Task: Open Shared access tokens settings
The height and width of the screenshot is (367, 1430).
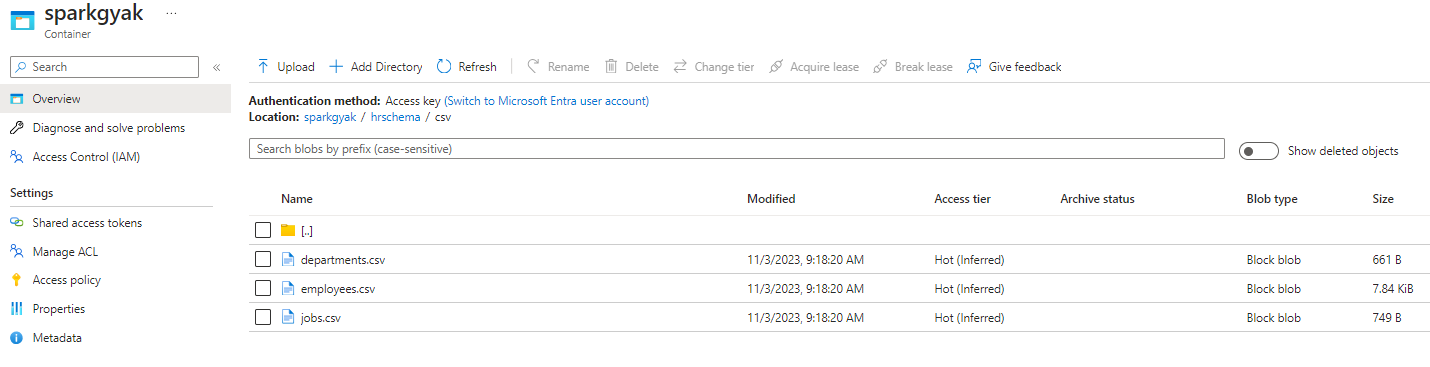Action: click(87, 223)
